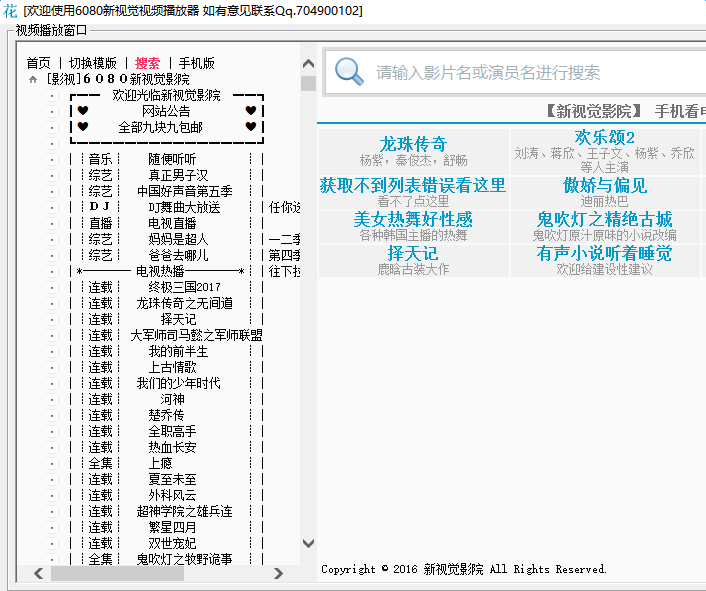Open 欢乐颂2 featured link
Image resolution: width=706 pixels, height=591 pixels.
coord(605,137)
